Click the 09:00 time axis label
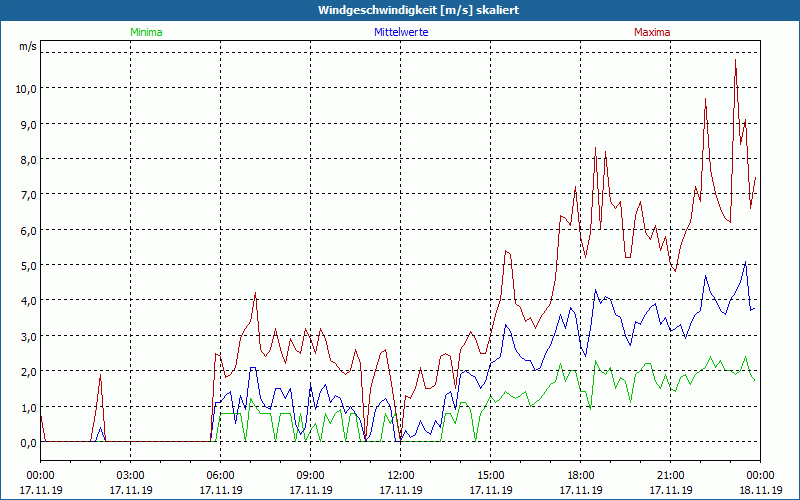 click(311, 476)
